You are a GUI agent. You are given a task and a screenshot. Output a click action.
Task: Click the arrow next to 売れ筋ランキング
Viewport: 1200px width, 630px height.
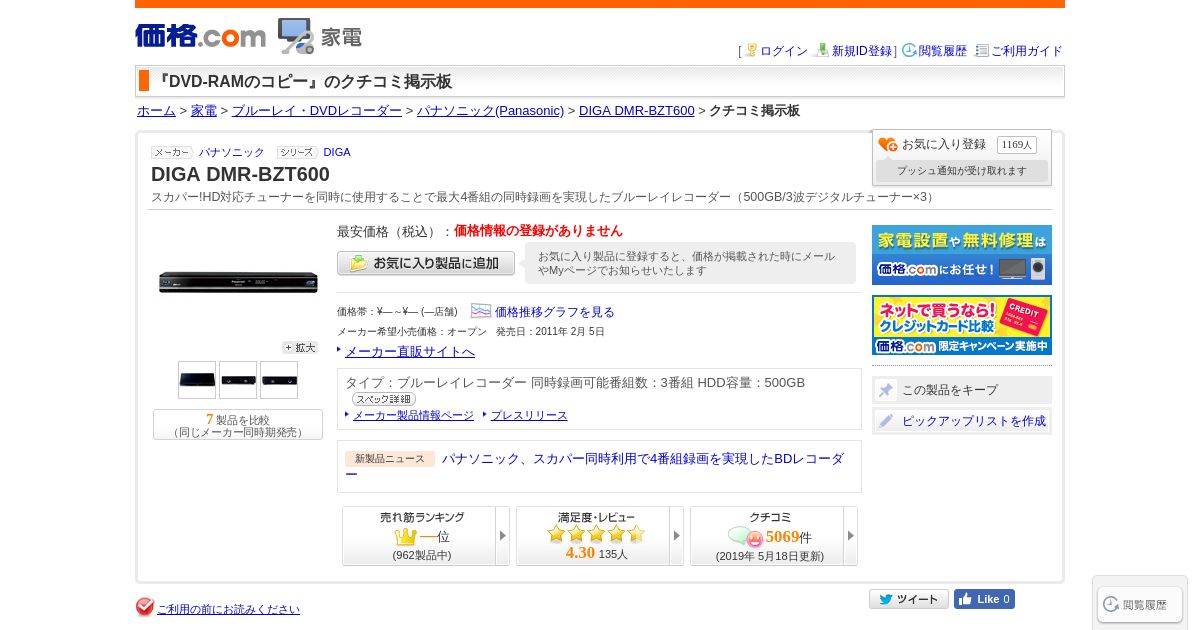503,536
